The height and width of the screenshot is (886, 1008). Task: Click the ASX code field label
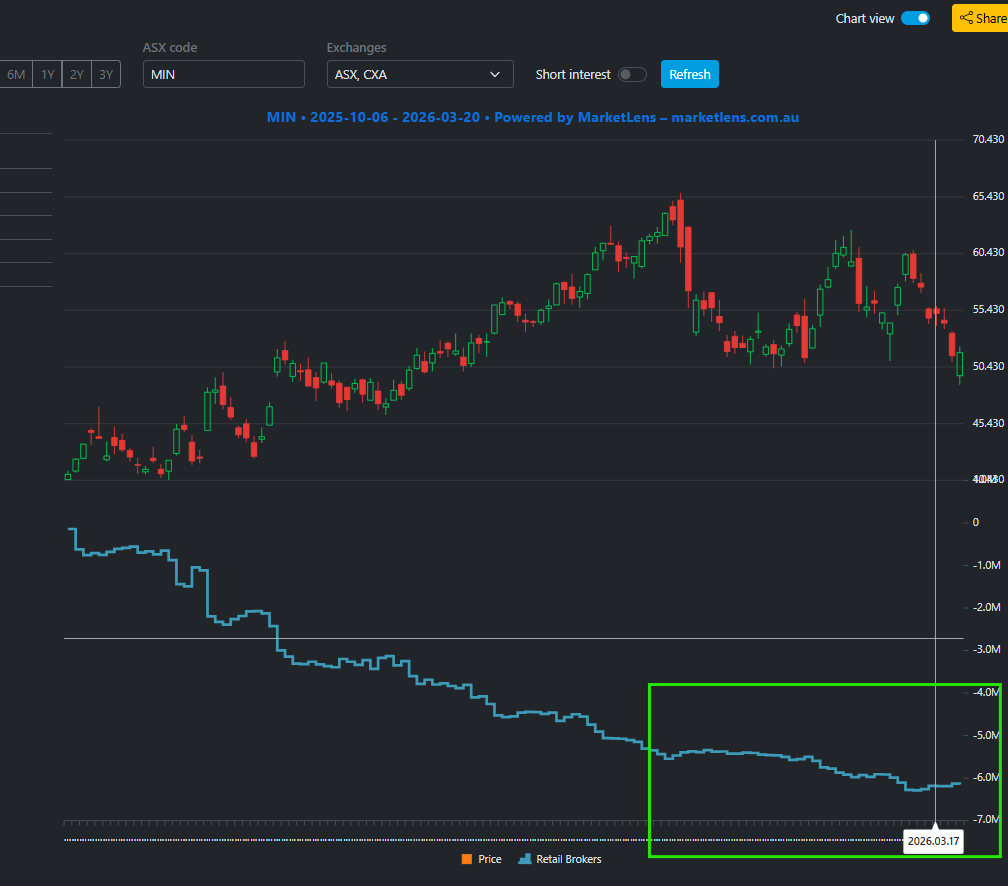pyautogui.click(x=170, y=48)
